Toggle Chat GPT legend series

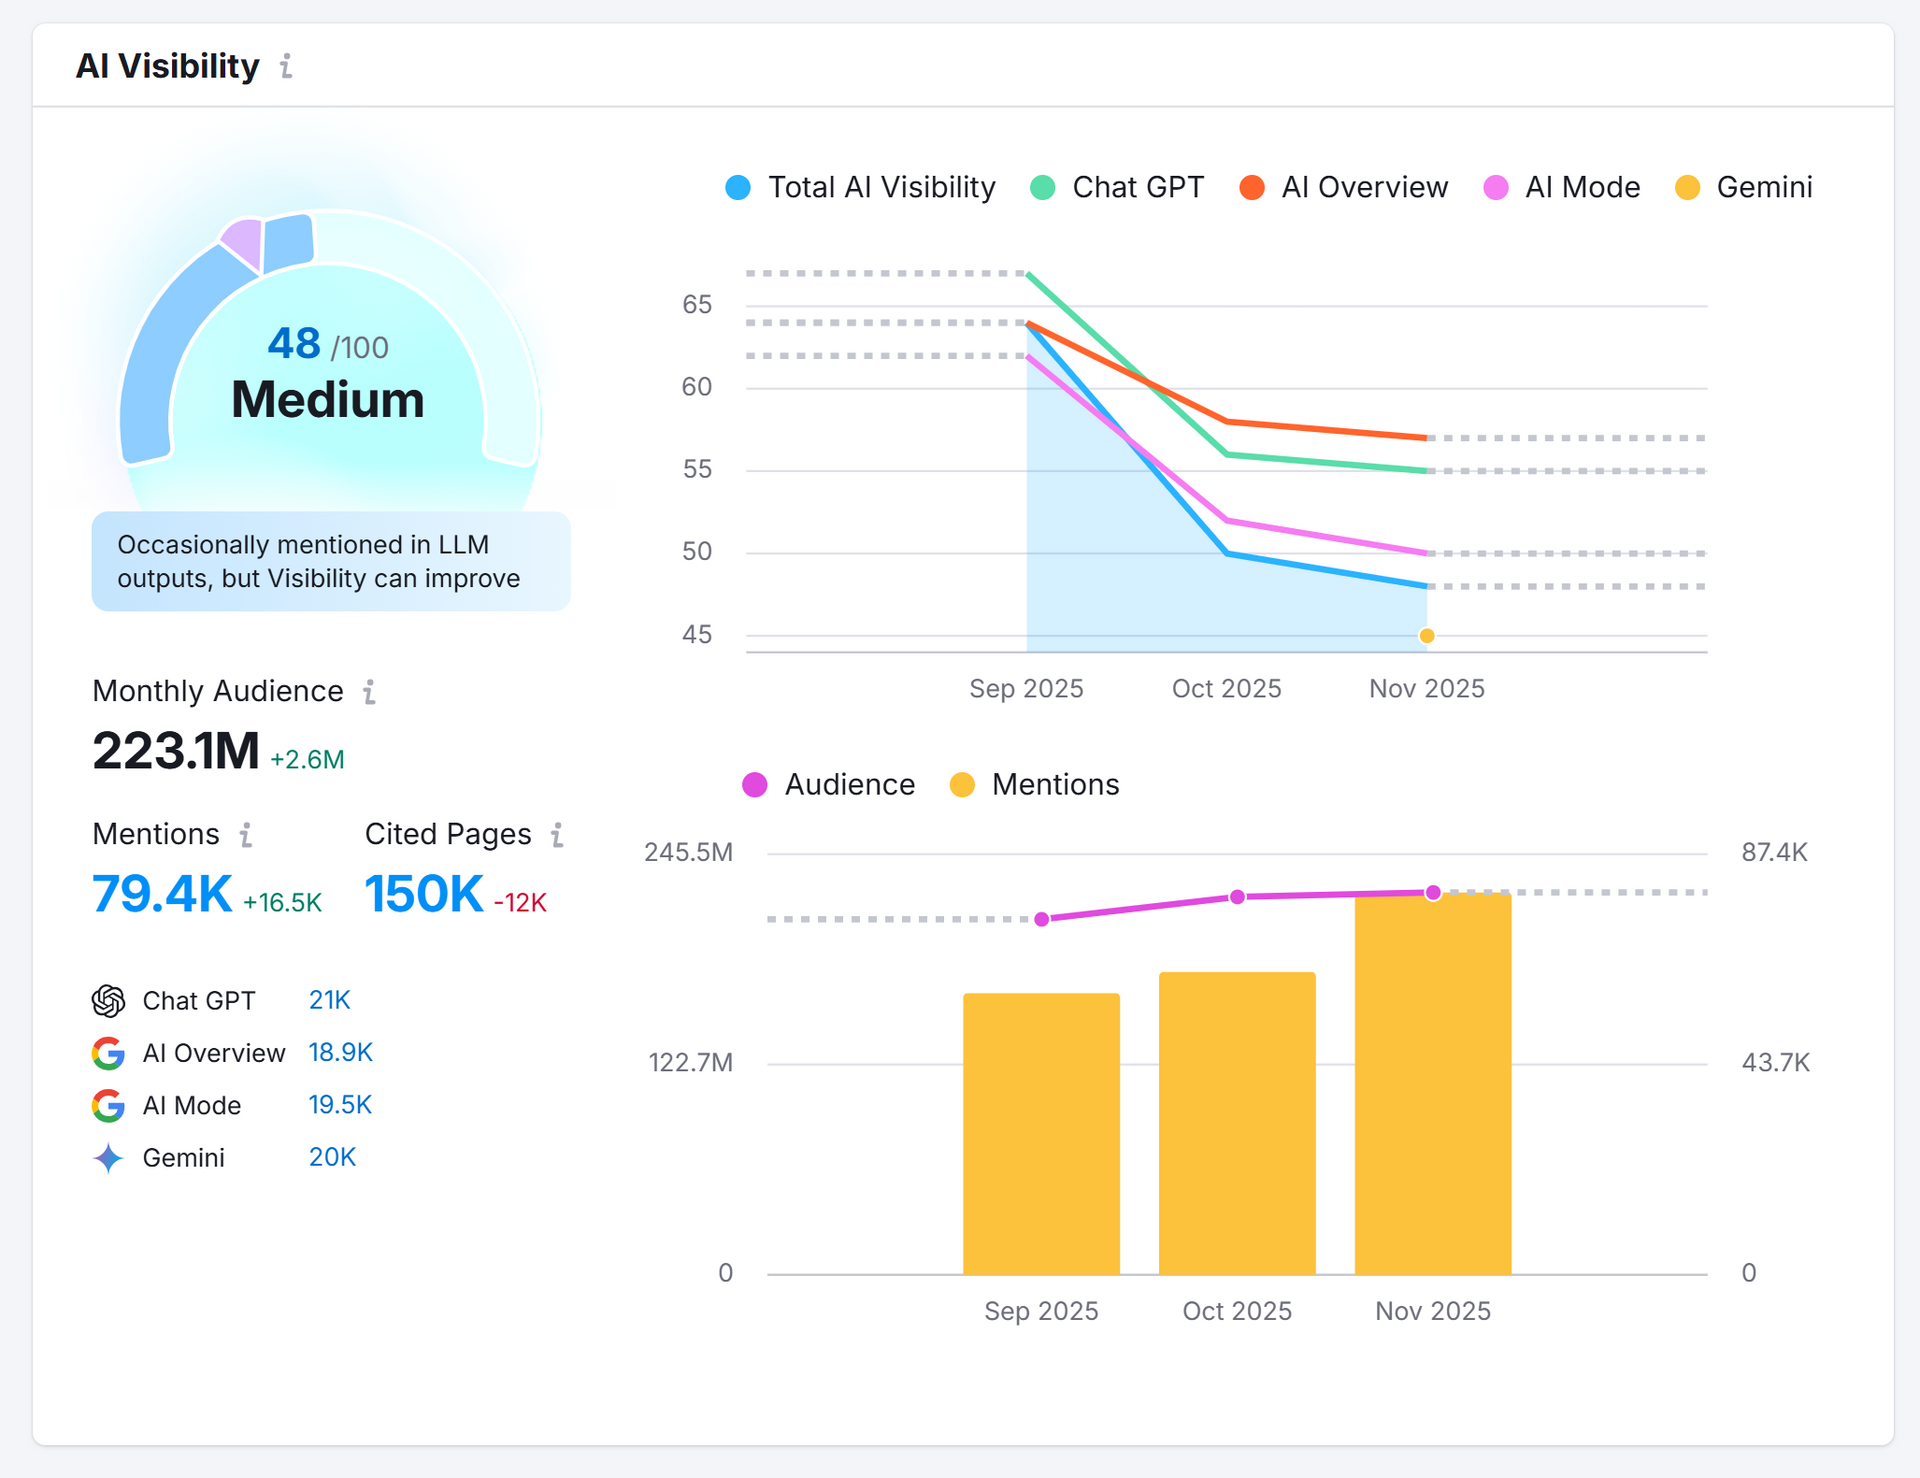1117,188
